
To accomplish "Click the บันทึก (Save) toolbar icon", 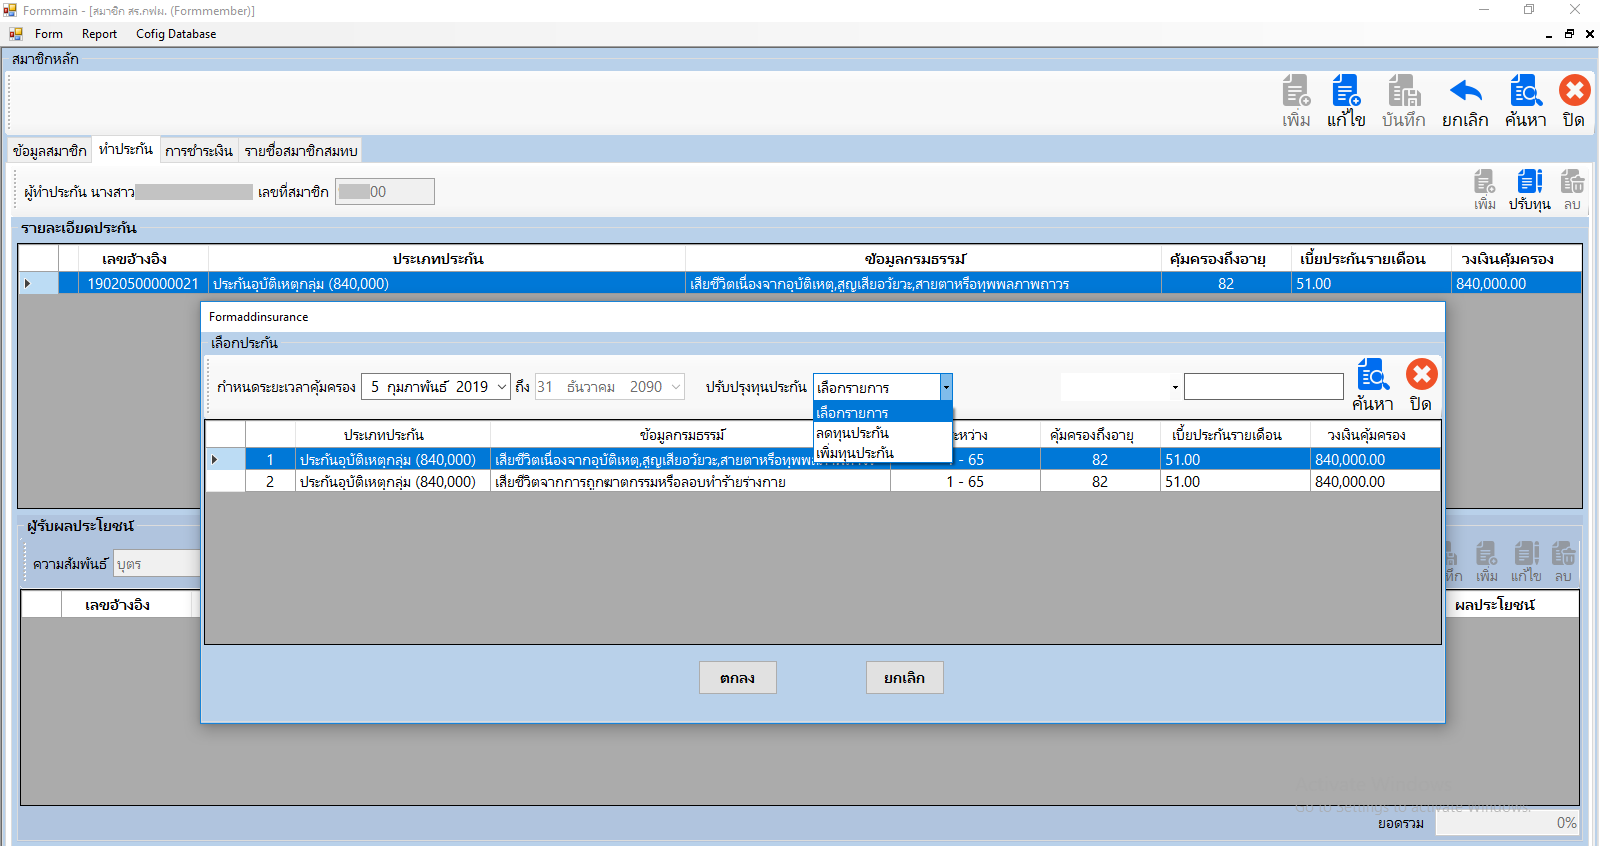I will [1403, 92].
